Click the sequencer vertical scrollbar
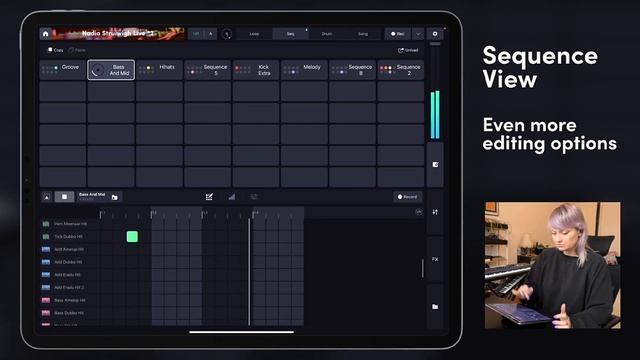Screen dimensions: 640x360 point(422,268)
